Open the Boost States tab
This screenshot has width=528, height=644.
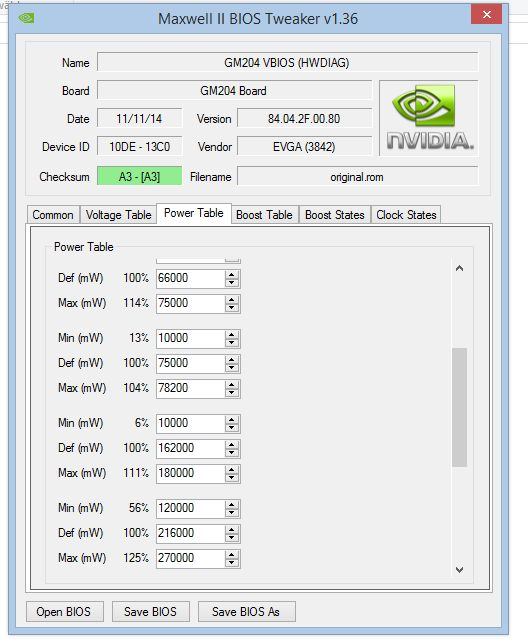click(x=335, y=215)
